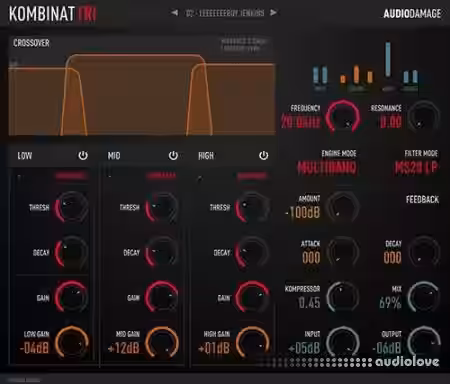Click the High band label

tap(206, 156)
